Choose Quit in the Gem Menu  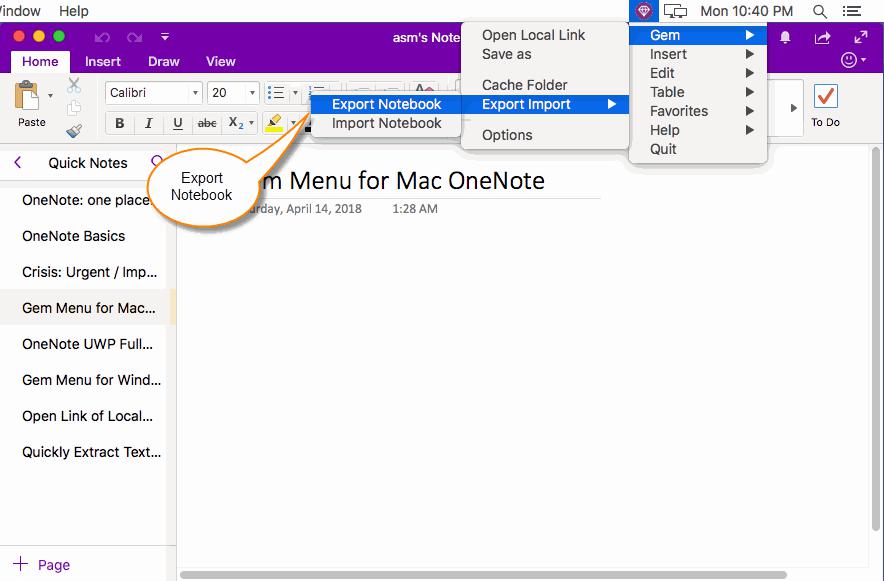(x=698, y=149)
